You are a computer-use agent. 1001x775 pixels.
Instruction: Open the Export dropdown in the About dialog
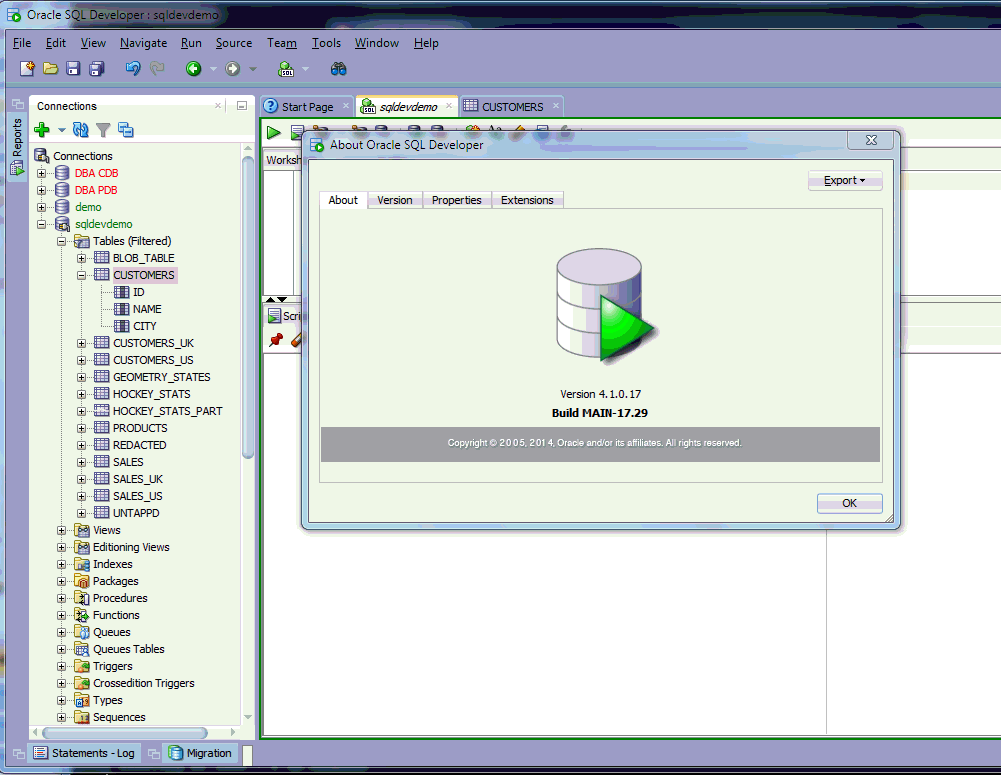[845, 180]
